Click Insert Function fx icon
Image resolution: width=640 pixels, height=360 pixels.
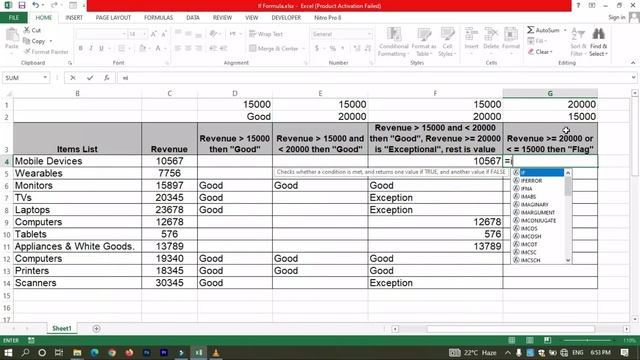(x=107, y=78)
